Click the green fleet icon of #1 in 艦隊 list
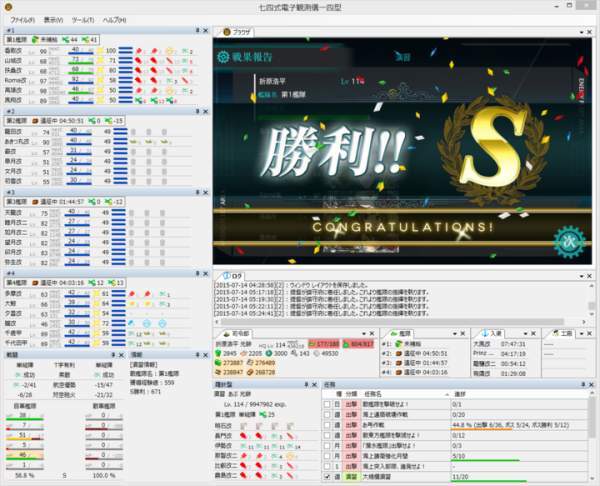600x486 pixels. pos(399,344)
